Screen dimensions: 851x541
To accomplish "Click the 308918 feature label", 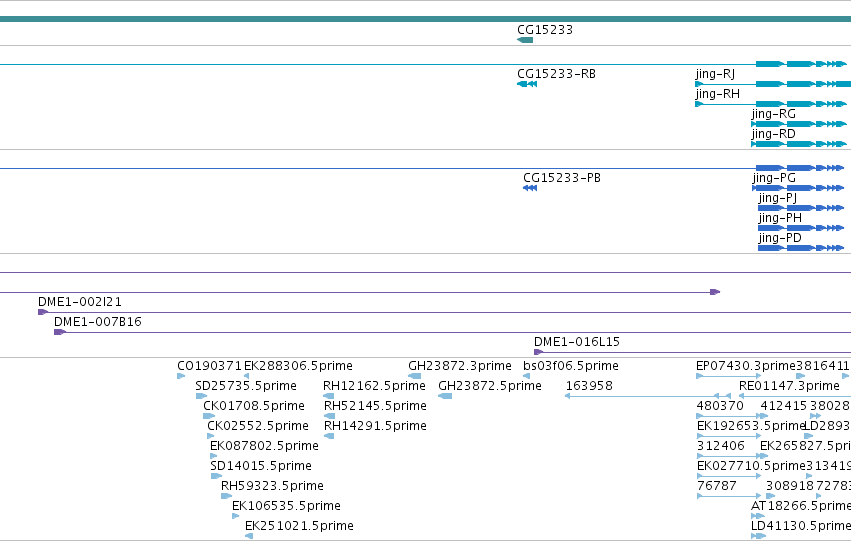I will pos(790,486).
